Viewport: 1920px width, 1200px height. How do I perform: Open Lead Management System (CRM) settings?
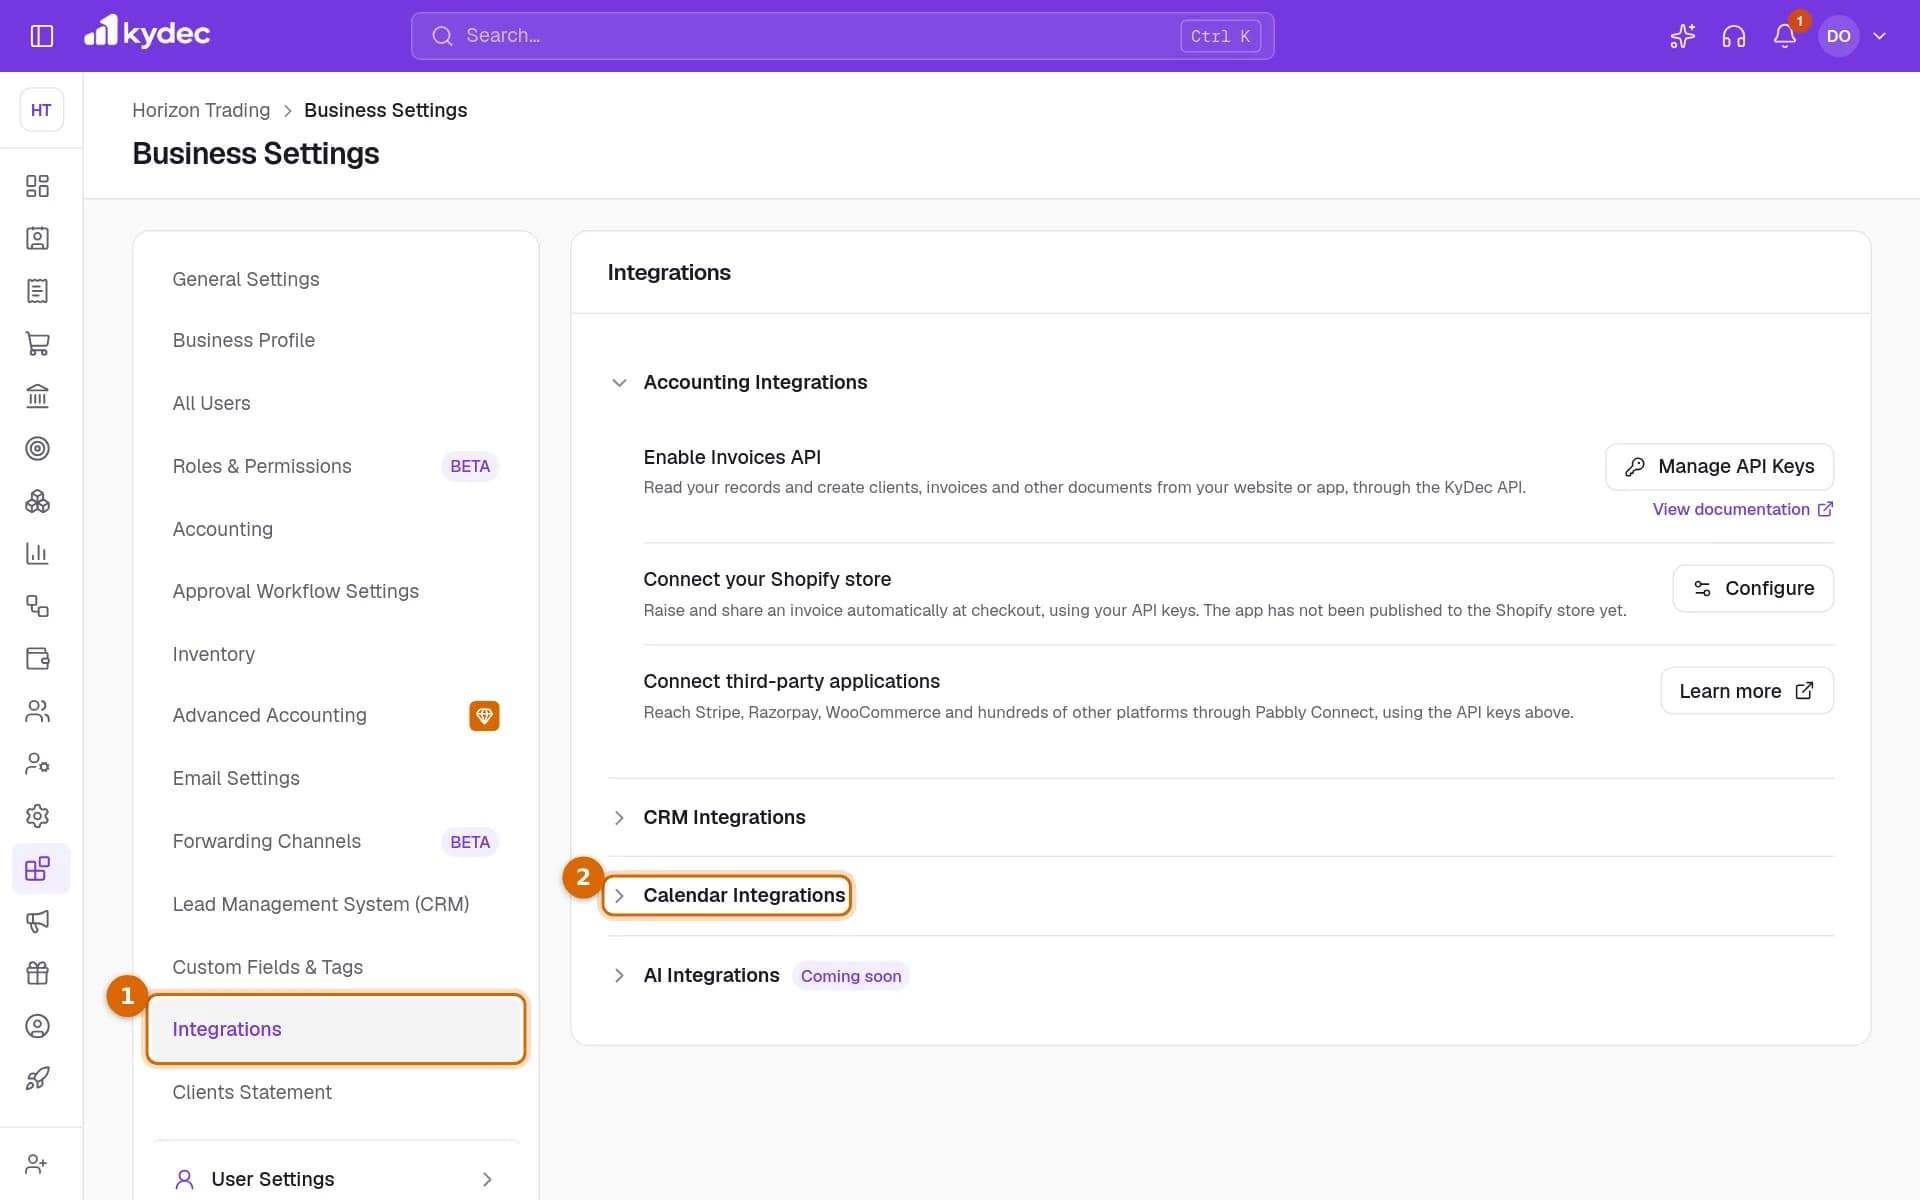coord(335,904)
